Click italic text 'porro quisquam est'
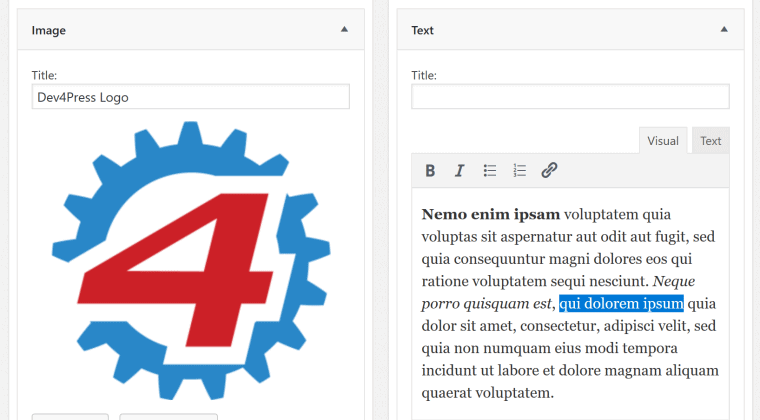760x420 pixels. click(486, 304)
